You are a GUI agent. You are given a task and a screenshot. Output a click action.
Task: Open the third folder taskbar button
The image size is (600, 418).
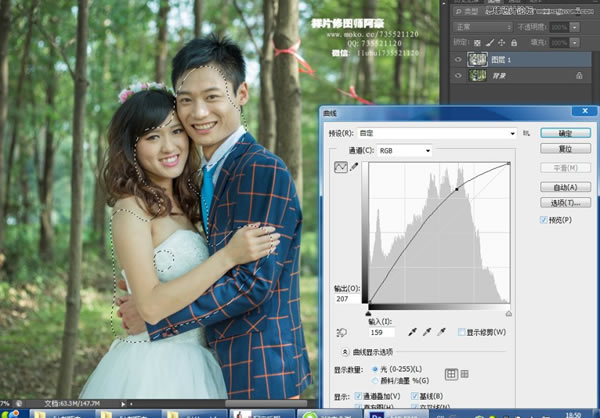[194, 414]
